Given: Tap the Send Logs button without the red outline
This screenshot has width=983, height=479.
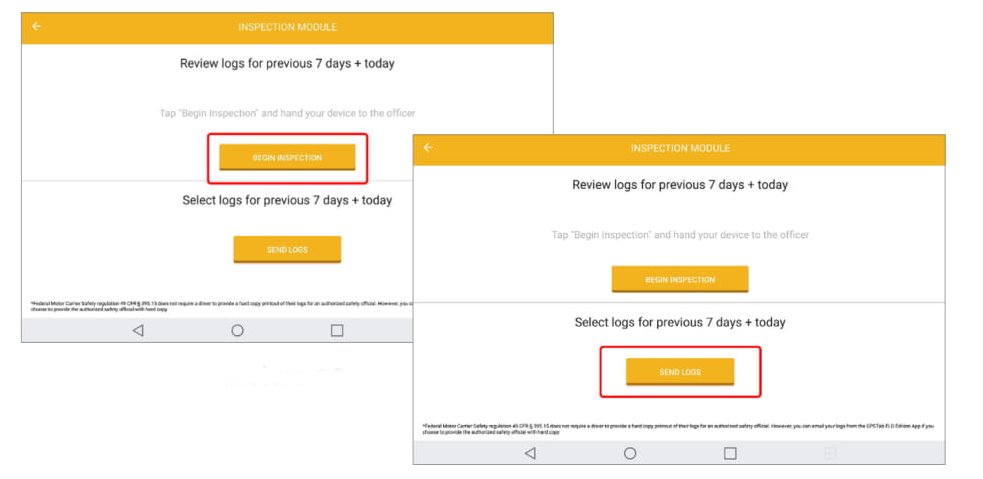Looking at the screenshot, I should (x=287, y=250).
